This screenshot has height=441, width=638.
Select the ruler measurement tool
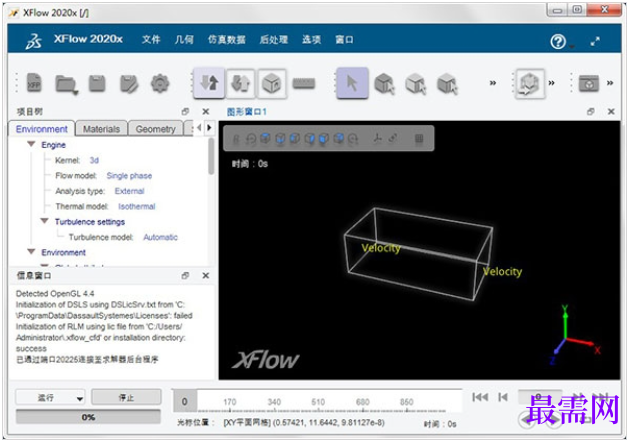(304, 83)
